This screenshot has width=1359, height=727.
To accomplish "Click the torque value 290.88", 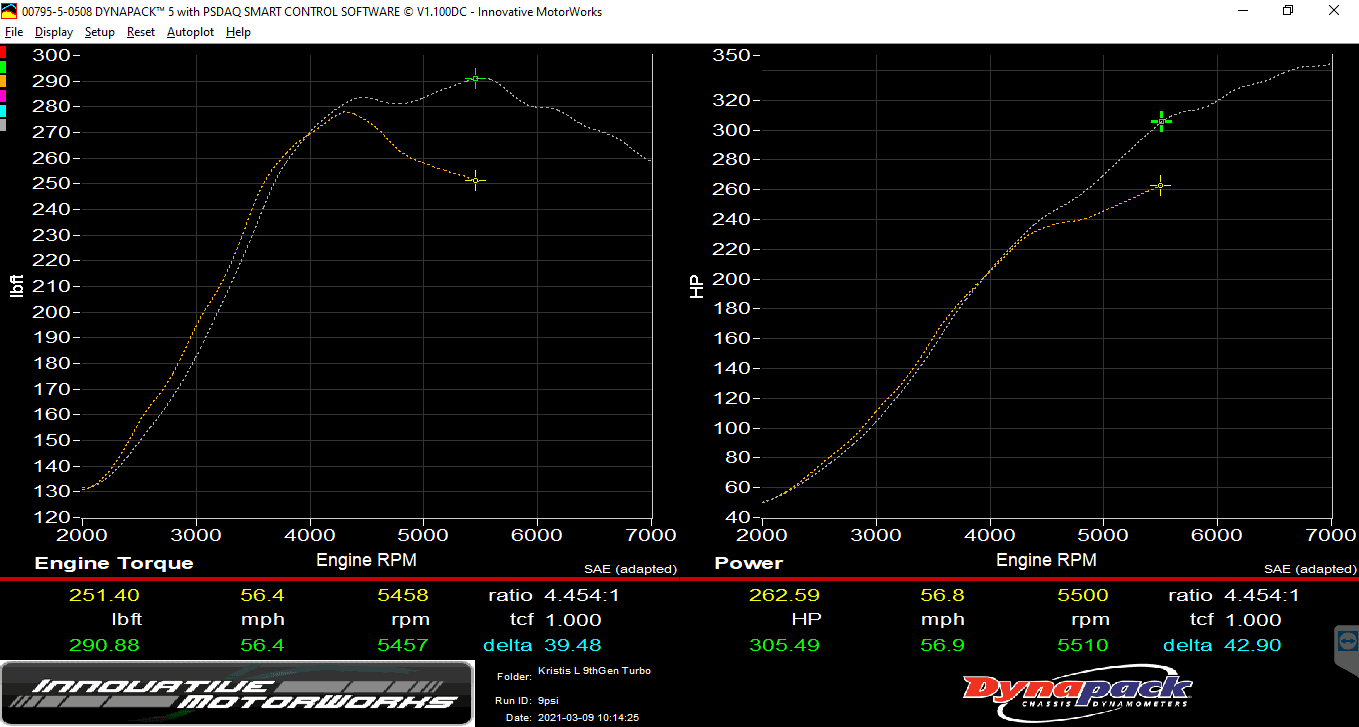I will [x=104, y=645].
